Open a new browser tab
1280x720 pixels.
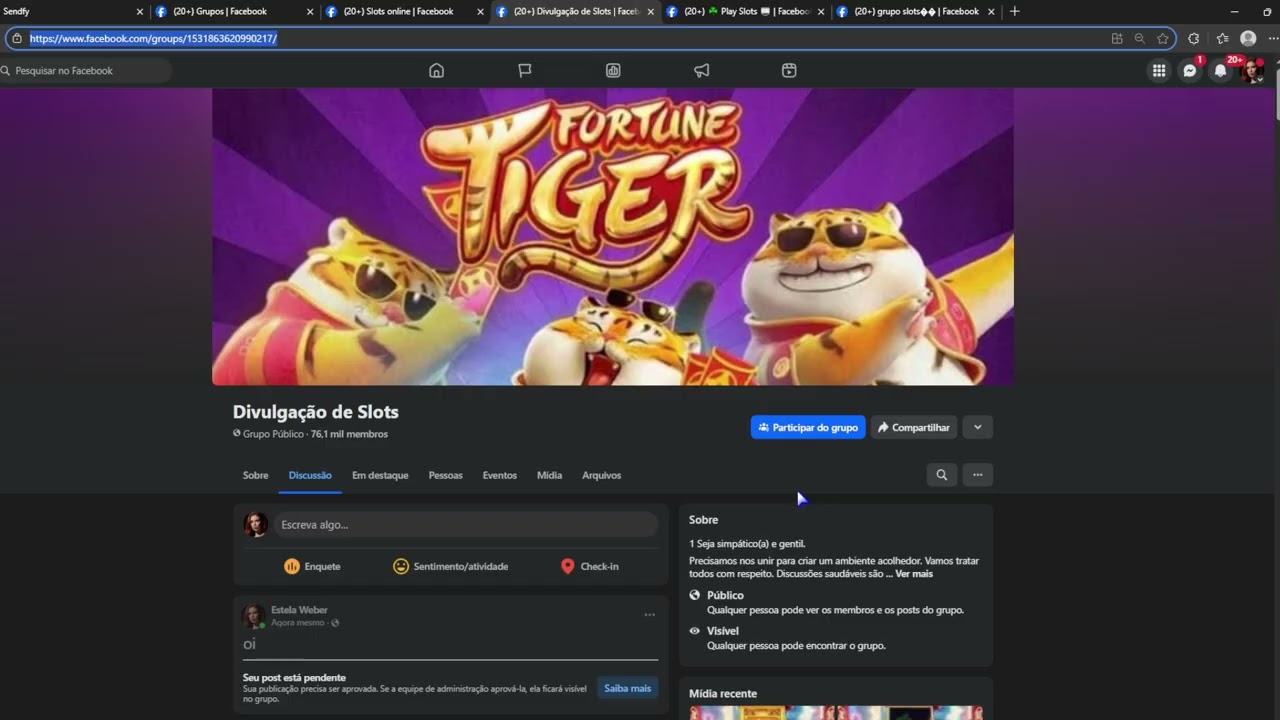[x=1014, y=11]
